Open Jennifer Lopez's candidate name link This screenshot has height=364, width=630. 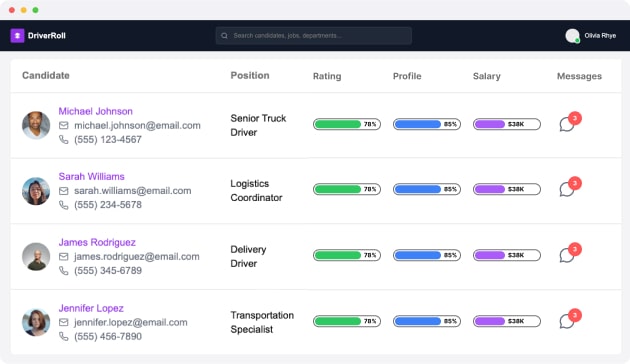(91, 308)
